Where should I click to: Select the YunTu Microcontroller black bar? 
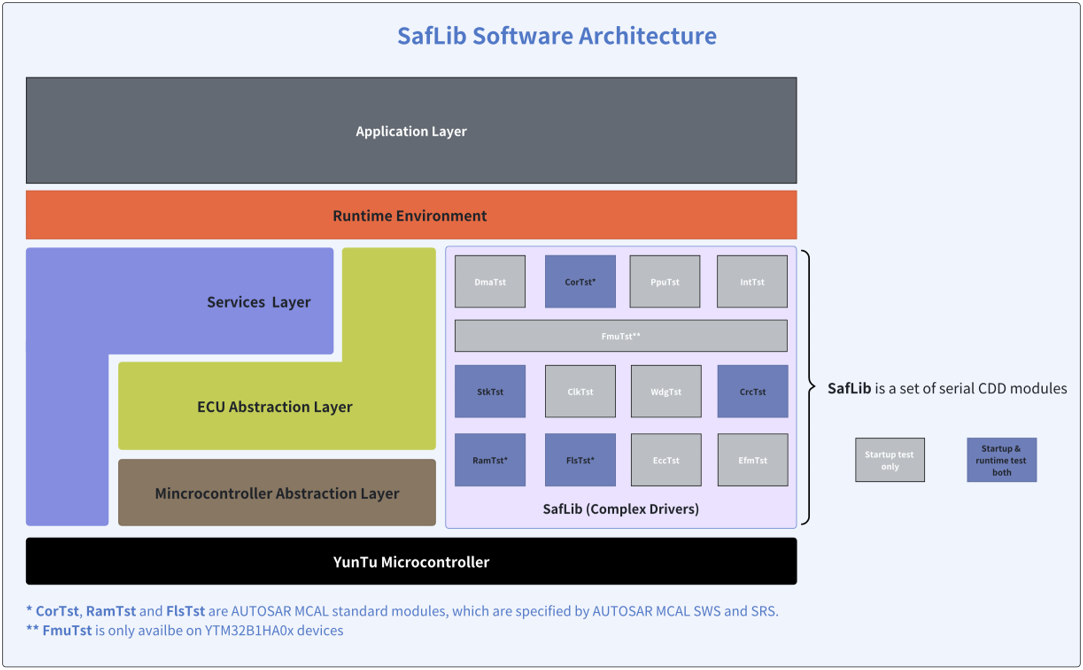(x=411, y=562)
